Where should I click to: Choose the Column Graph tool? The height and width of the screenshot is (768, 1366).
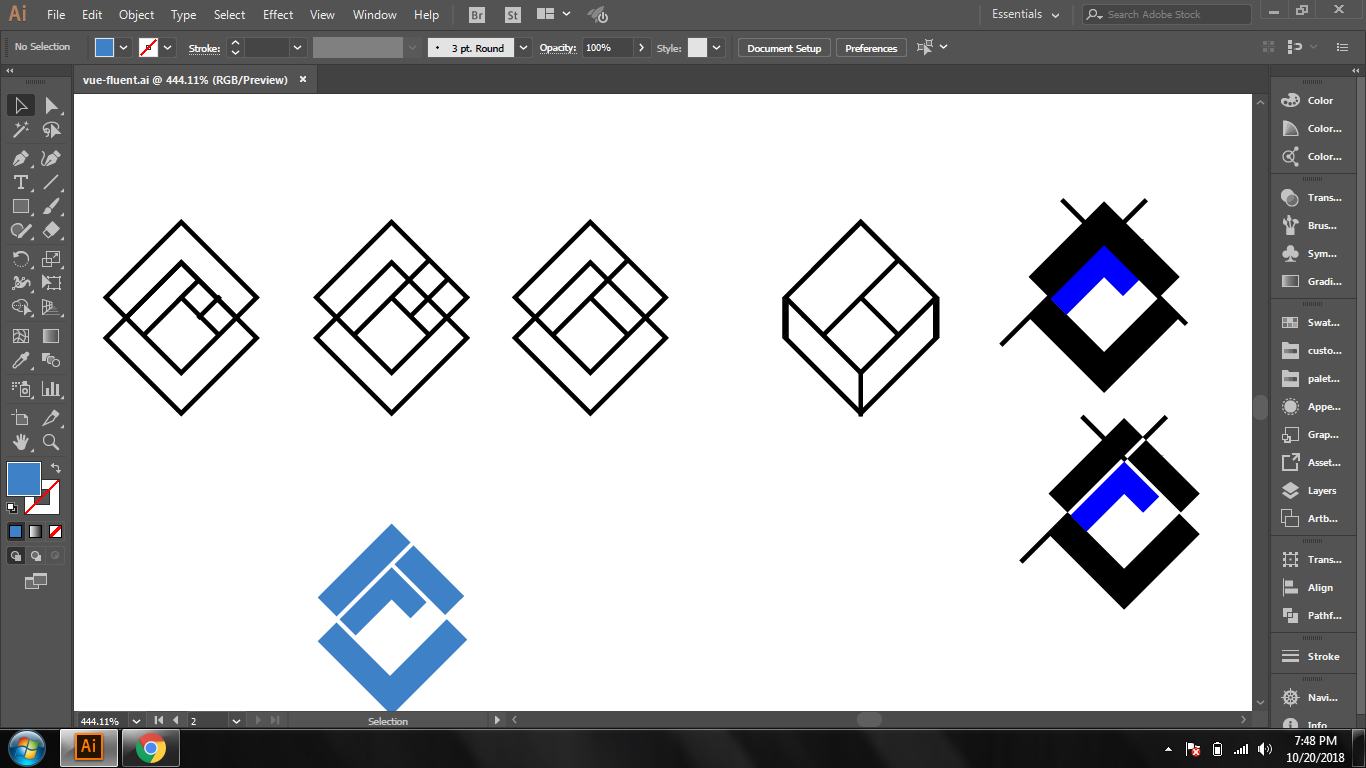51,389
